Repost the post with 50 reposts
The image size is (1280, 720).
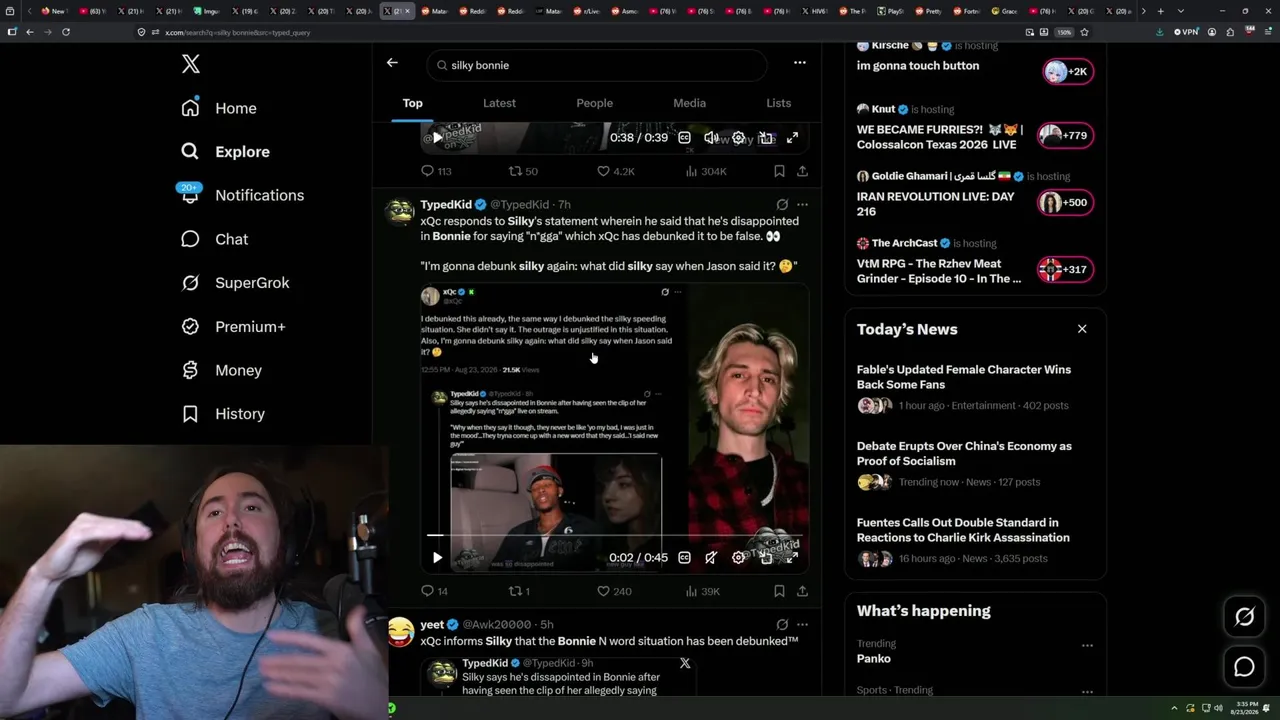(x=523, y=171)
